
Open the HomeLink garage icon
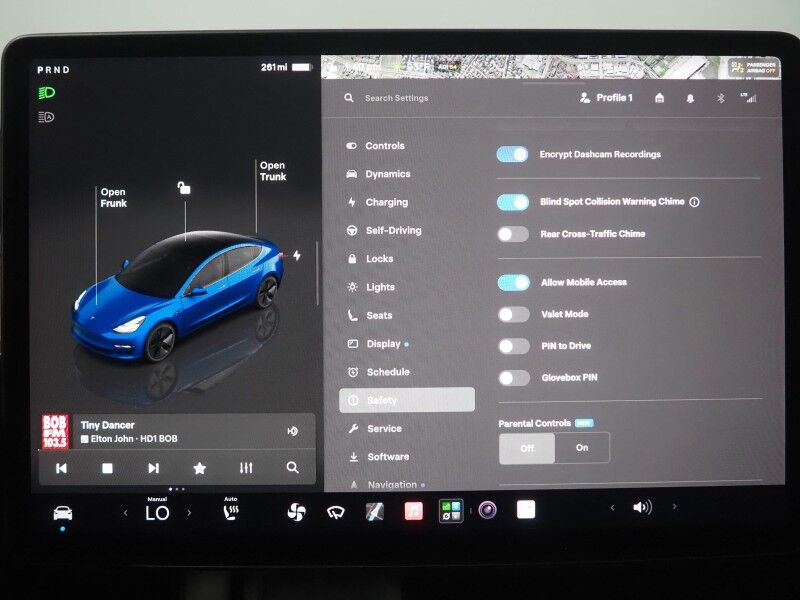(x=659, y=98)
